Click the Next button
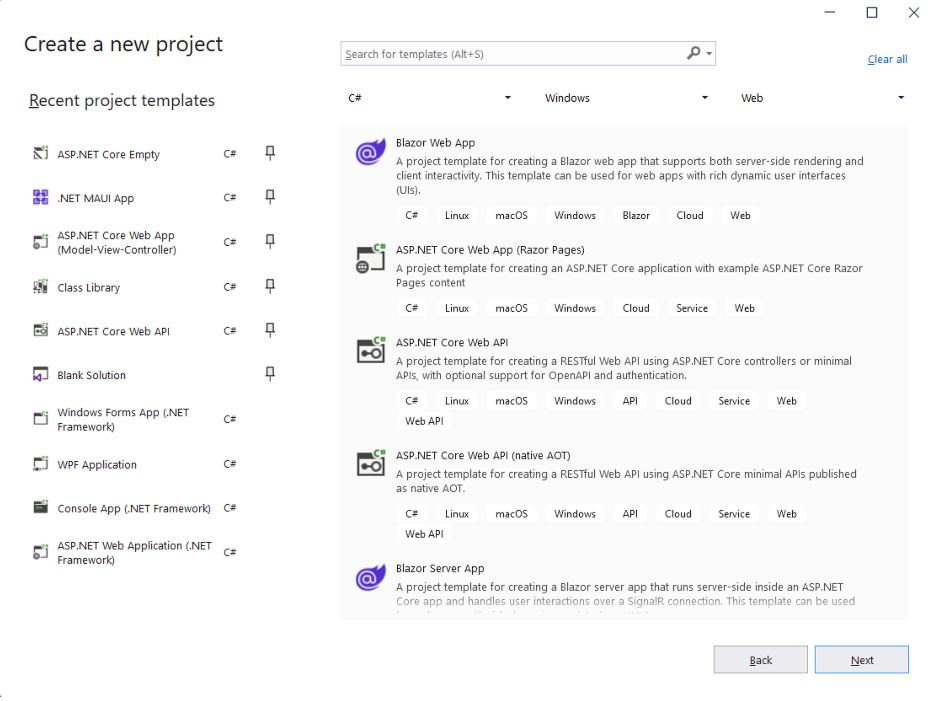Screen dimensions: 929x701 point(861,660)
